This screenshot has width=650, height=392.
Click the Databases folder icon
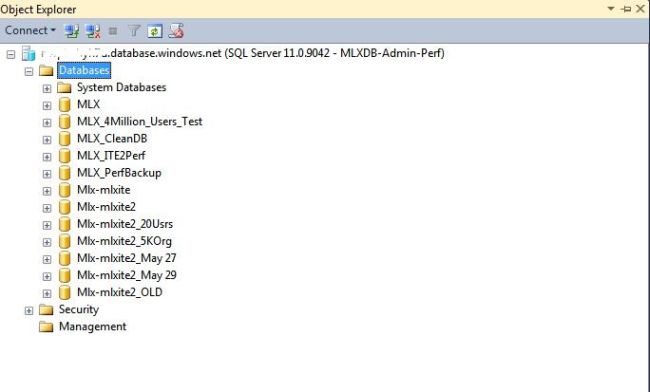[46, 70]
